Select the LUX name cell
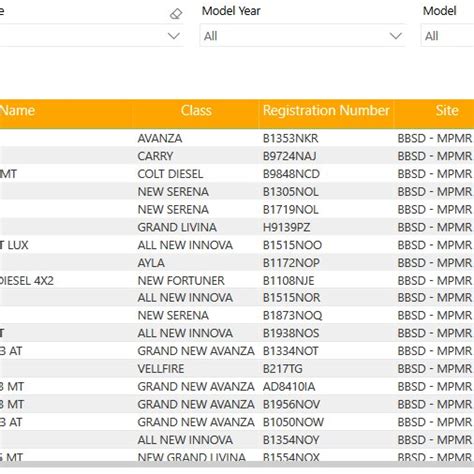Screen dimensions: 474x474 (14, 245)
